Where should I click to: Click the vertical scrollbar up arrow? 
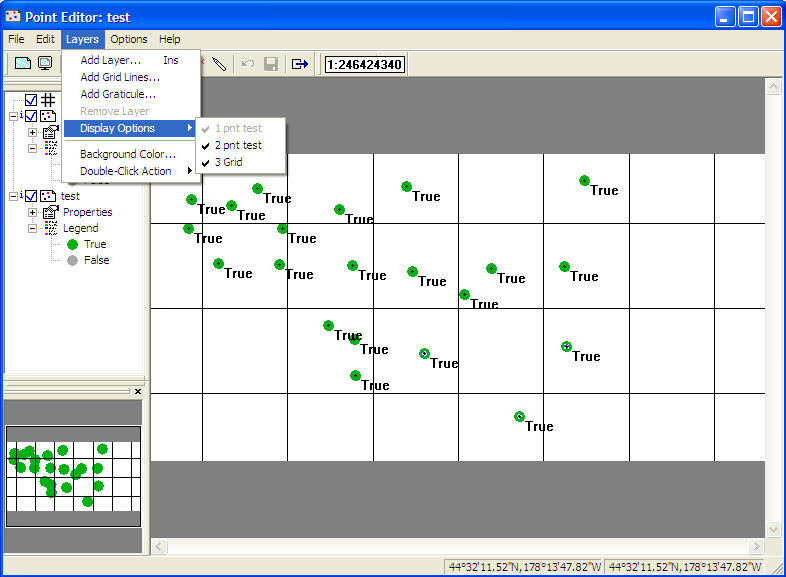(x=773, y=87)
